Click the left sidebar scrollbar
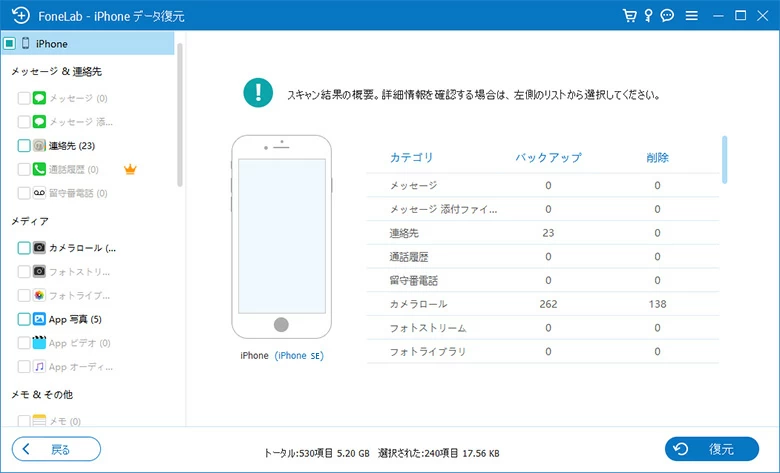The image size is (780, 473). pos(180,115)
